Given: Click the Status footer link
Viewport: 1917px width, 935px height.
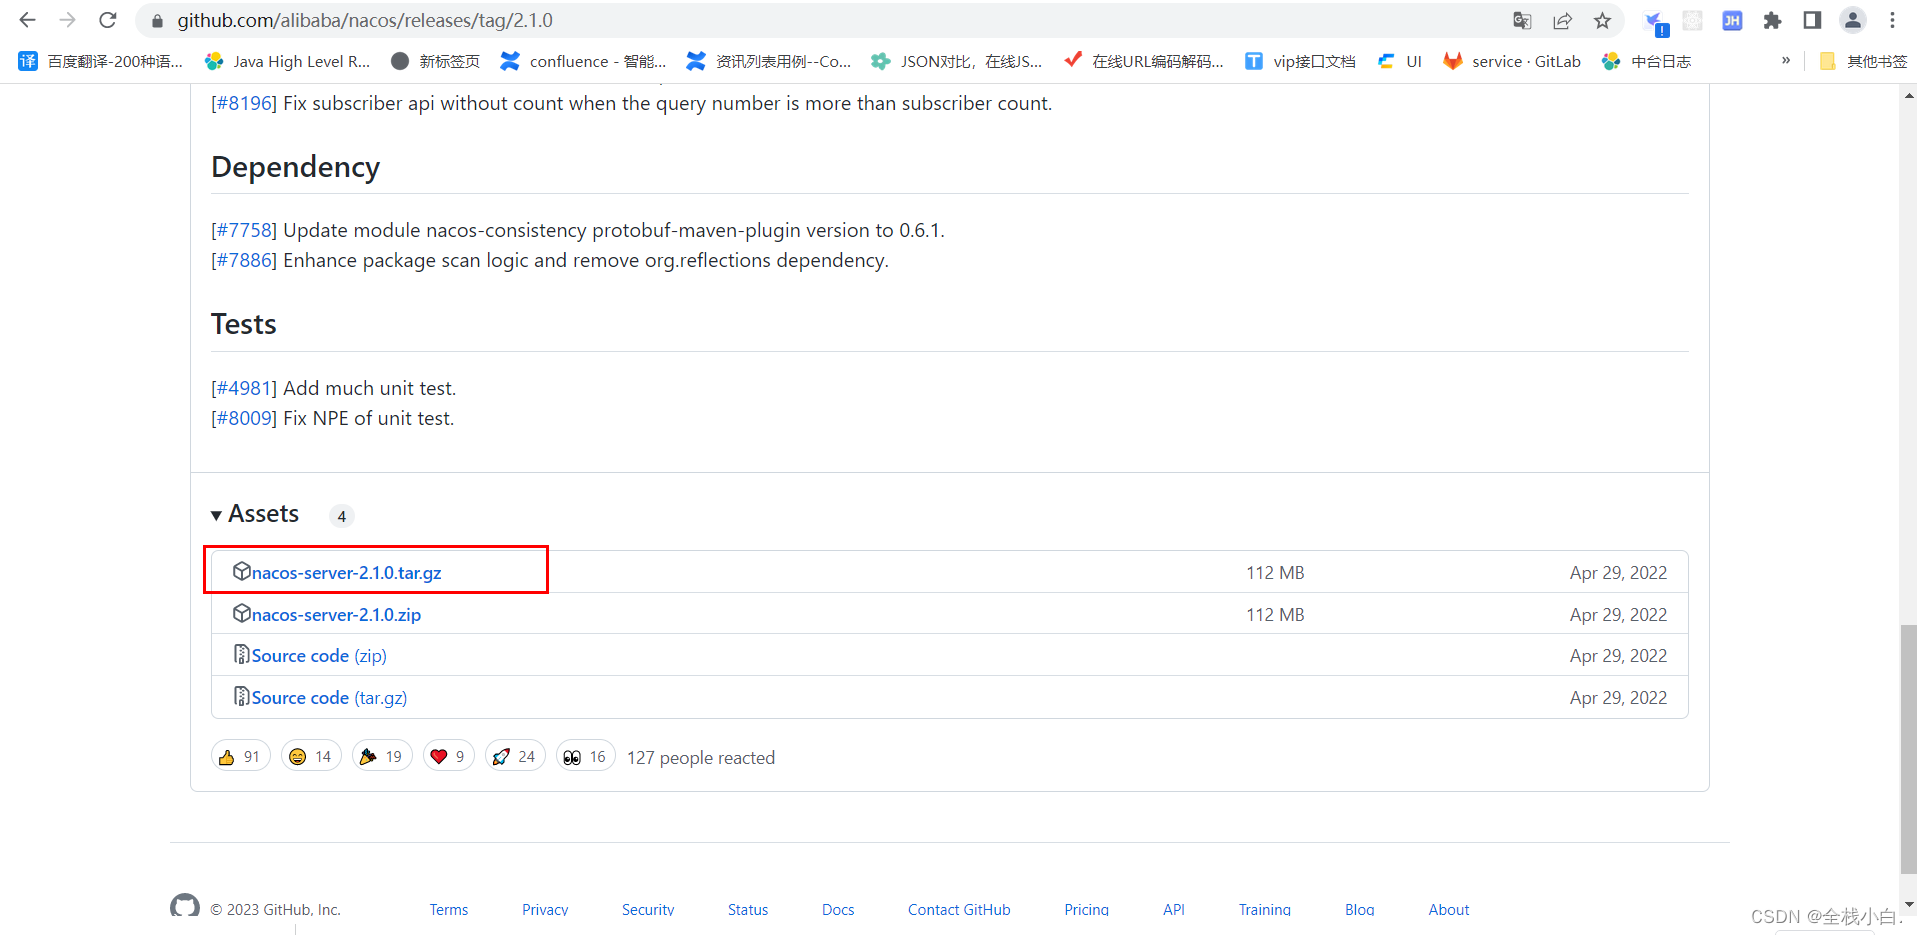Looking at the screenshot, I should pyautogui.click(x=748, y=909).
